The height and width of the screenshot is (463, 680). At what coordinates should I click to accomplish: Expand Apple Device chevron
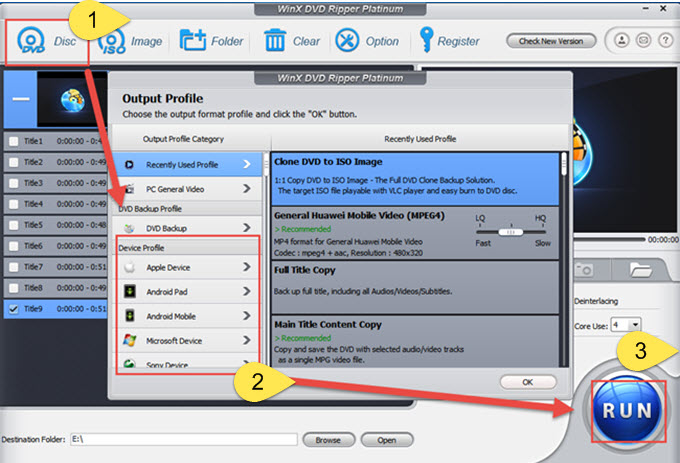[247, 267]
